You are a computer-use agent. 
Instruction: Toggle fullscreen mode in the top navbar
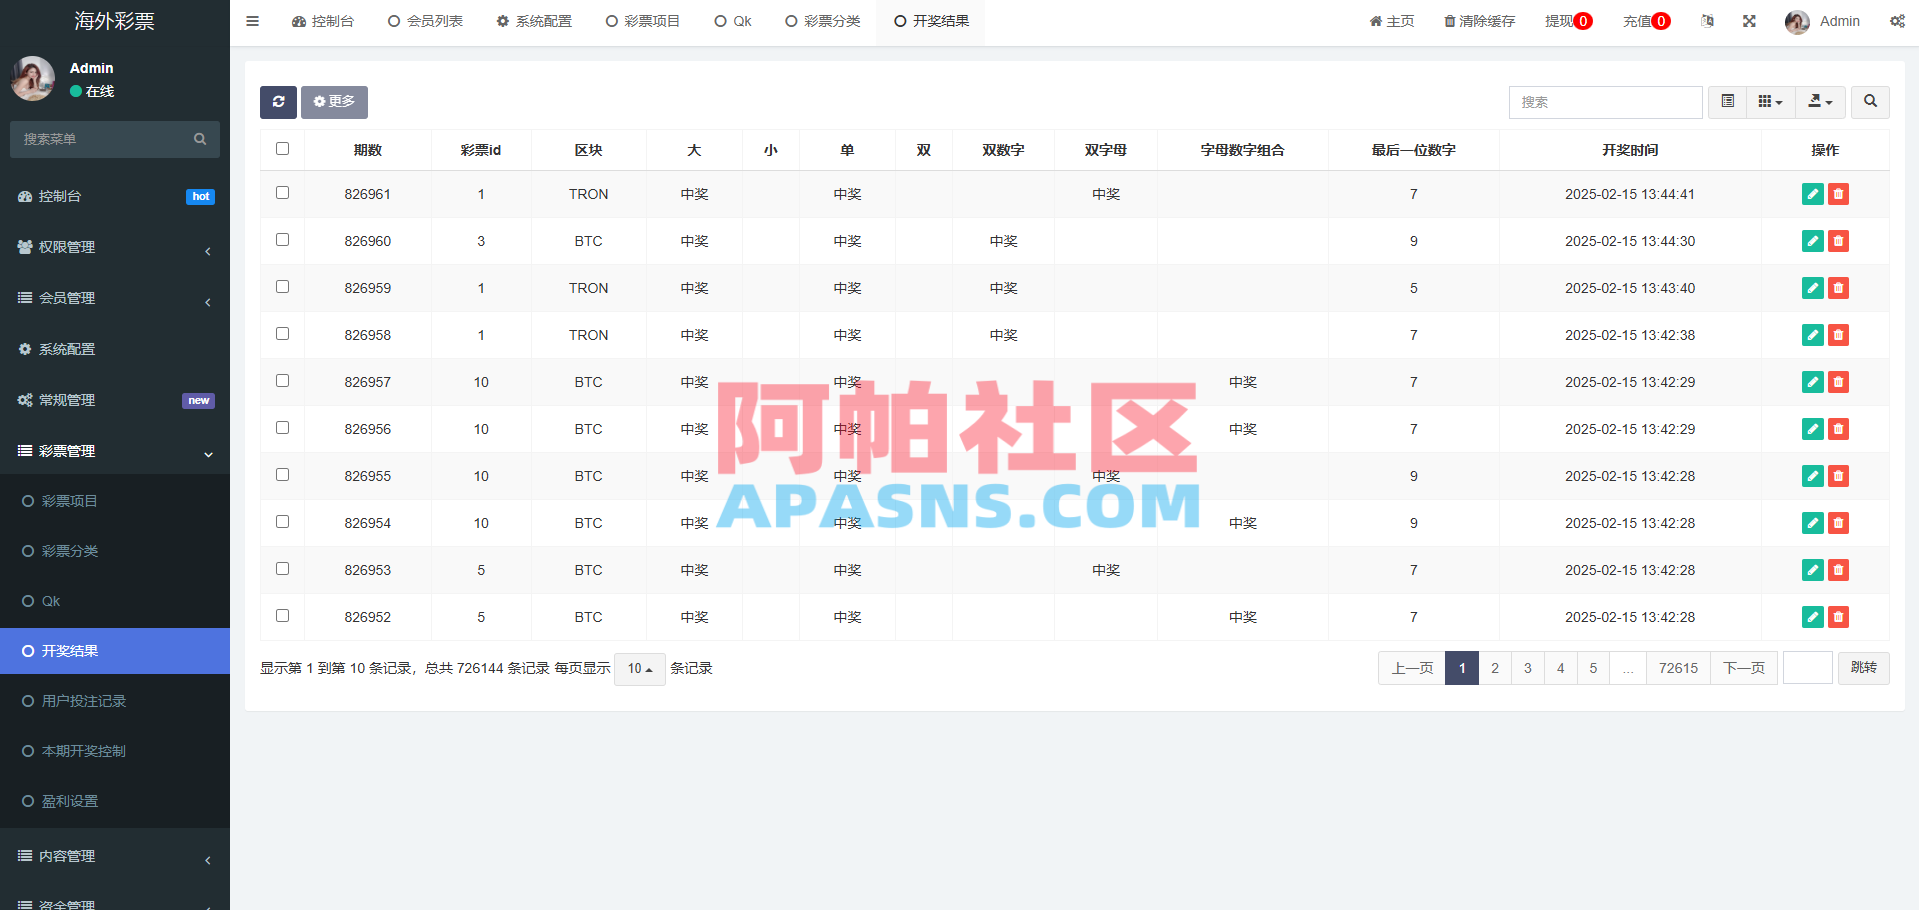(x=1748, y=21)
